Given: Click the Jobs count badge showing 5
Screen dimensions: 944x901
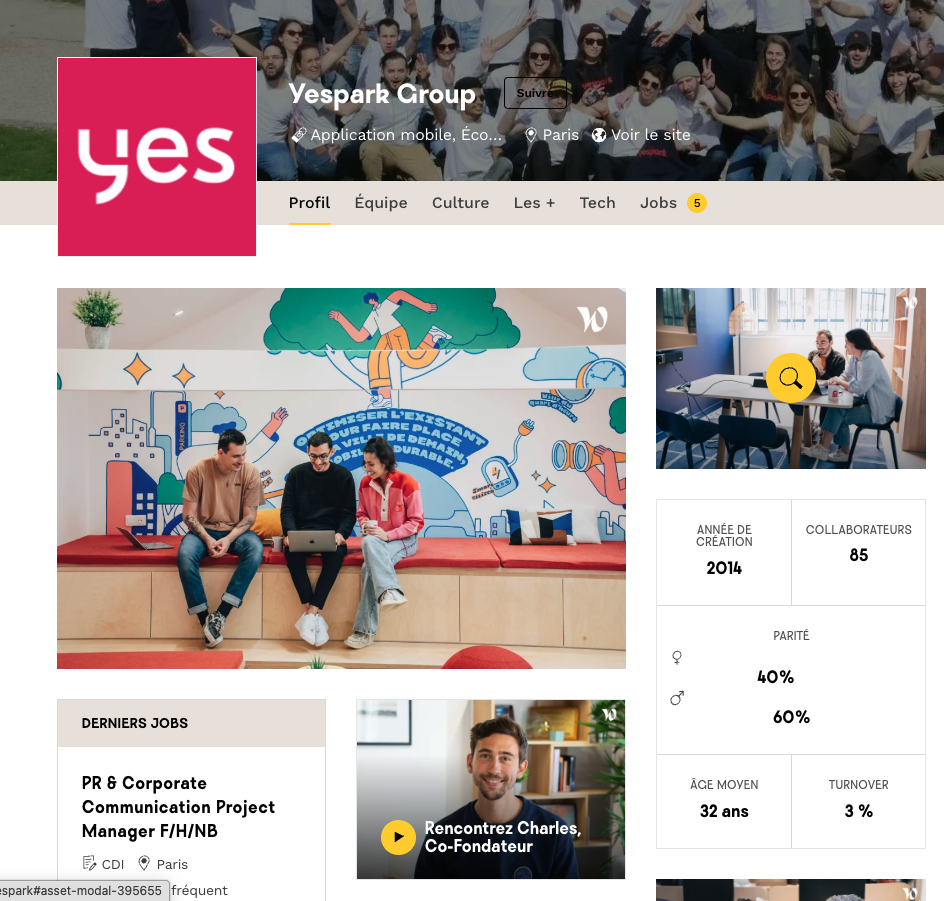Looking at the screenshot, I should coord(697,203).
